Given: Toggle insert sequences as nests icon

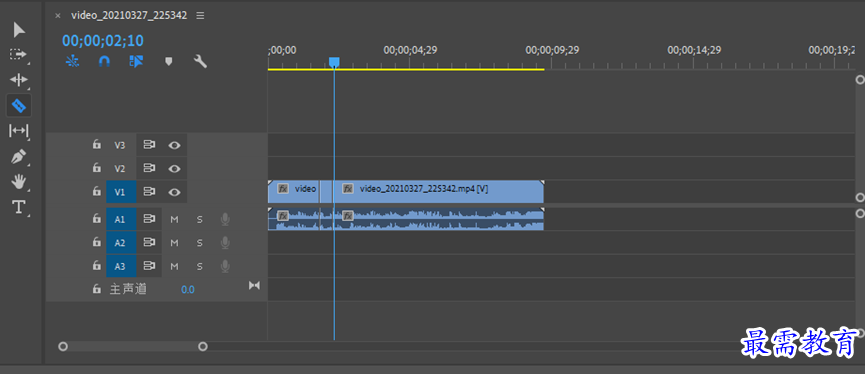Looking at the screenshot, I should click(72, 61).
